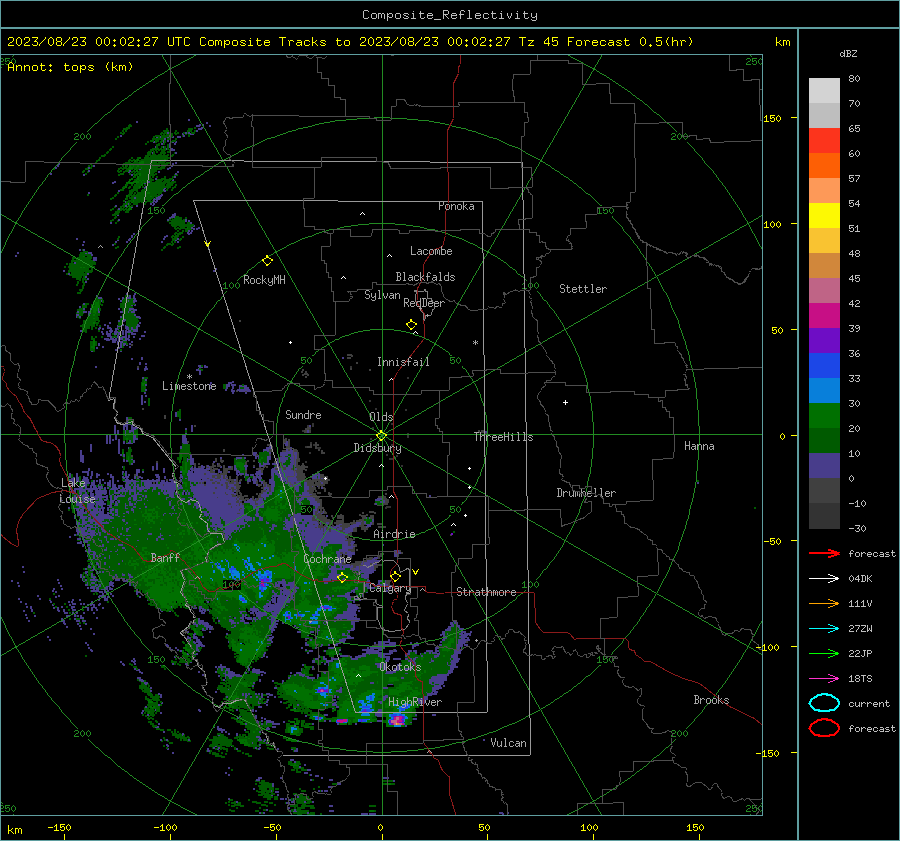900x841 pixels.
Task: Click the yellow diamond marker above RockyMH
Action: 267,261
